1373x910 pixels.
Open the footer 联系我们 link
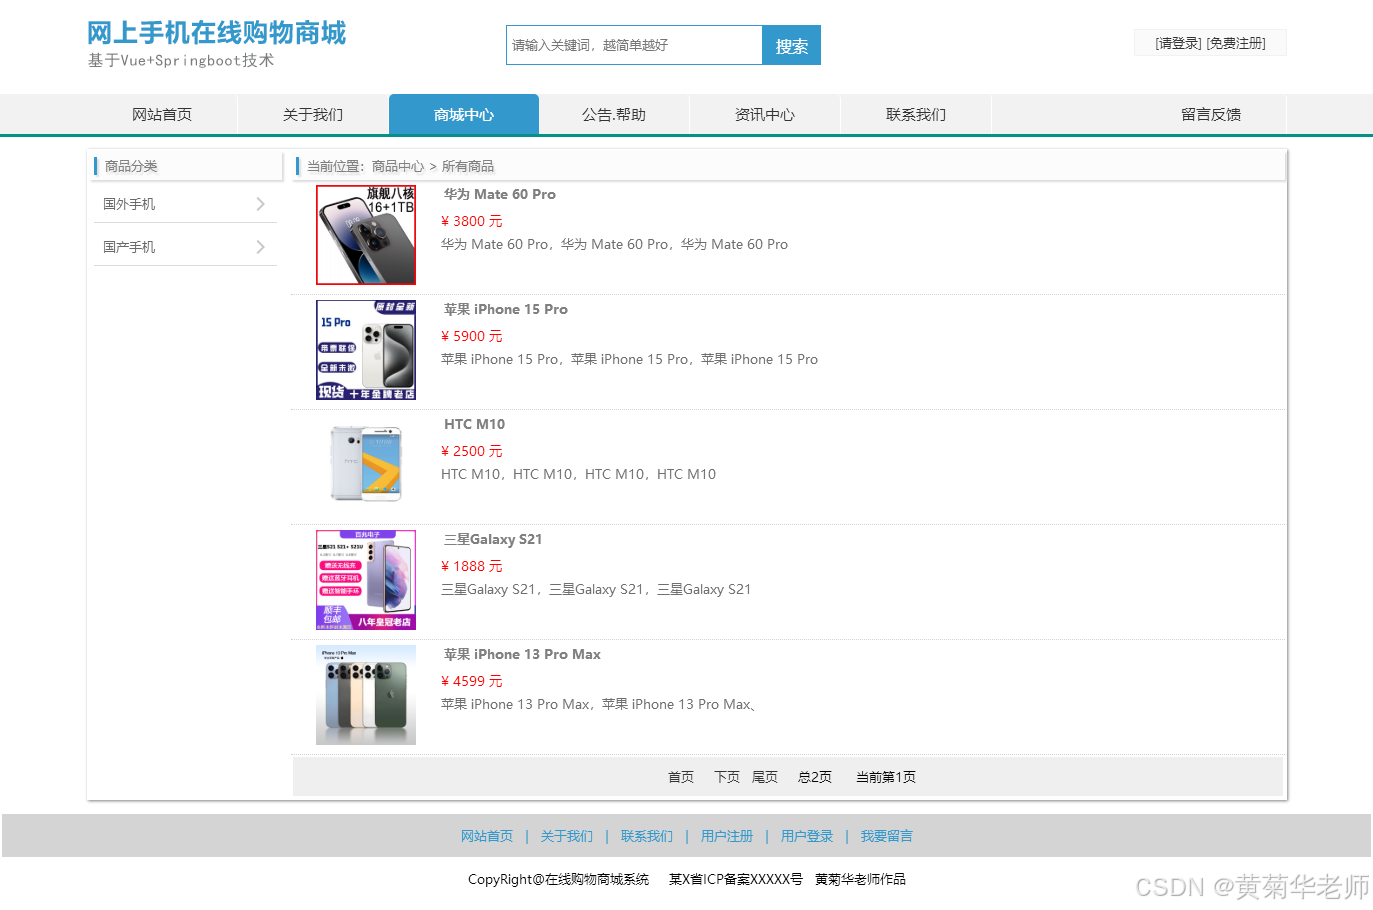click(647, 836)
